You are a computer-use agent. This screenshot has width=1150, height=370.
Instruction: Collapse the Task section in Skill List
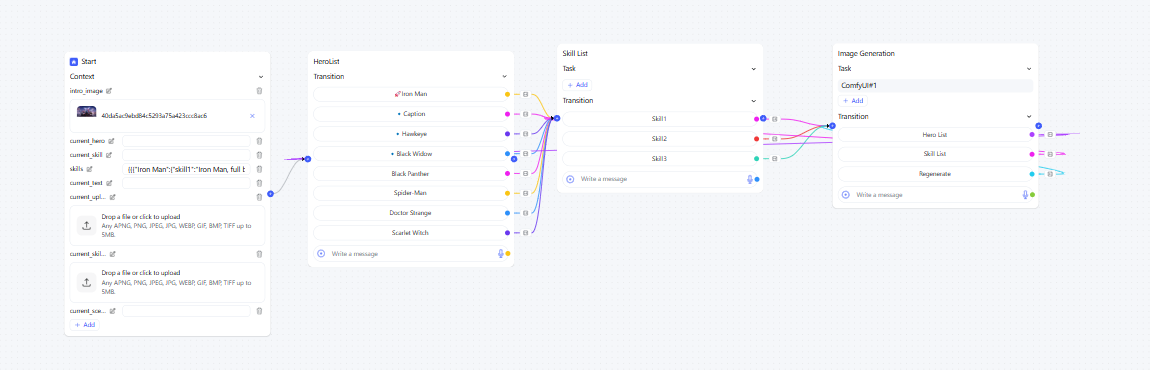753,69
